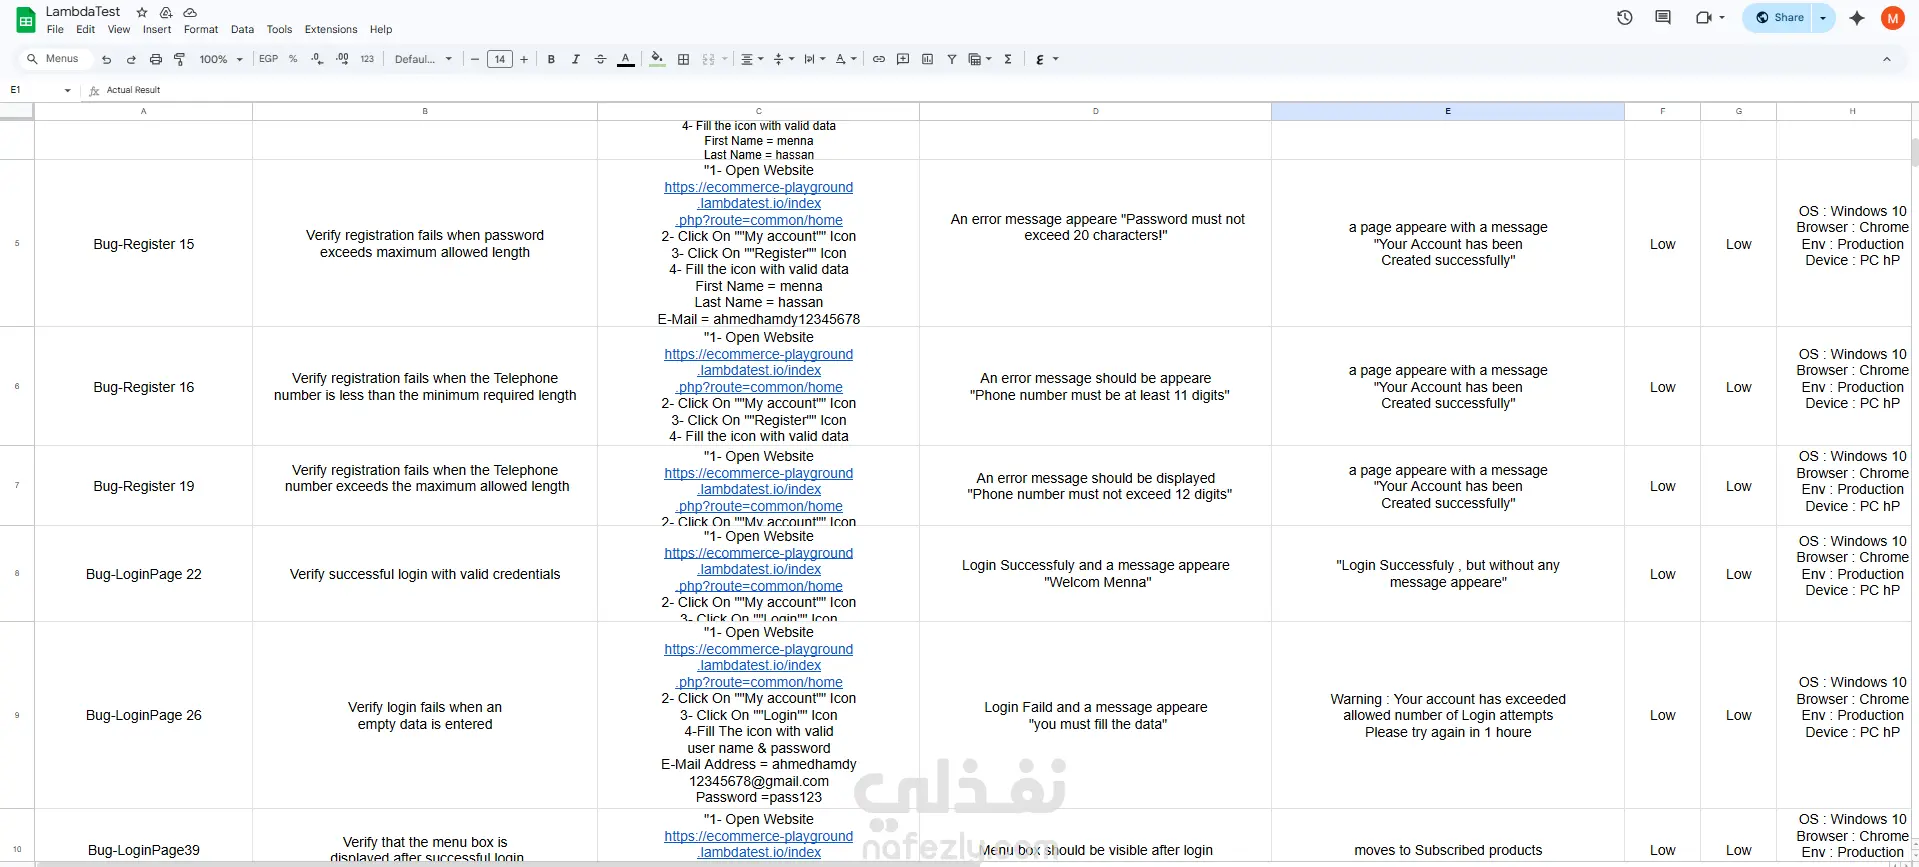The image size is (1919, 867).
Task: Open the input tools dropdown
Action: pyautogui.click(x=1046, y=59)
